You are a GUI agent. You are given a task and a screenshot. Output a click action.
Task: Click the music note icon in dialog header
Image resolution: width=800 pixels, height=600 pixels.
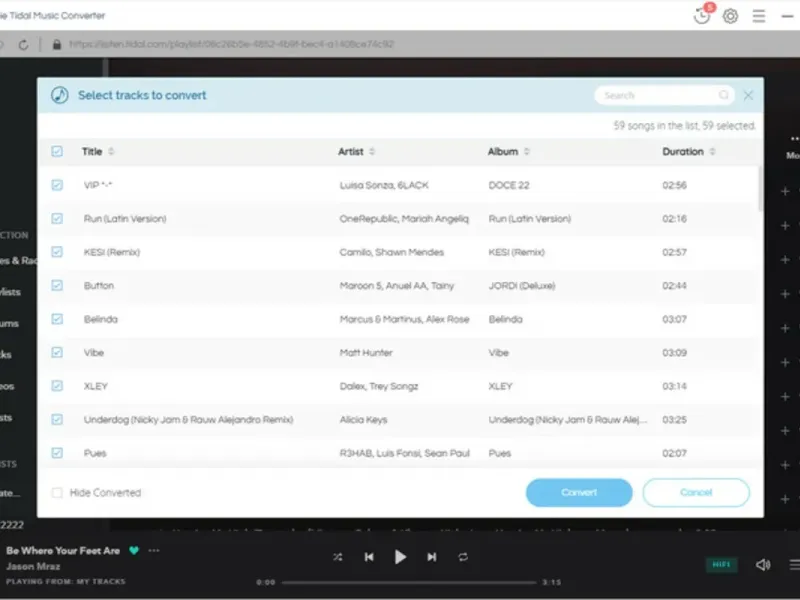pyautogui.click(x=60, y=95)
